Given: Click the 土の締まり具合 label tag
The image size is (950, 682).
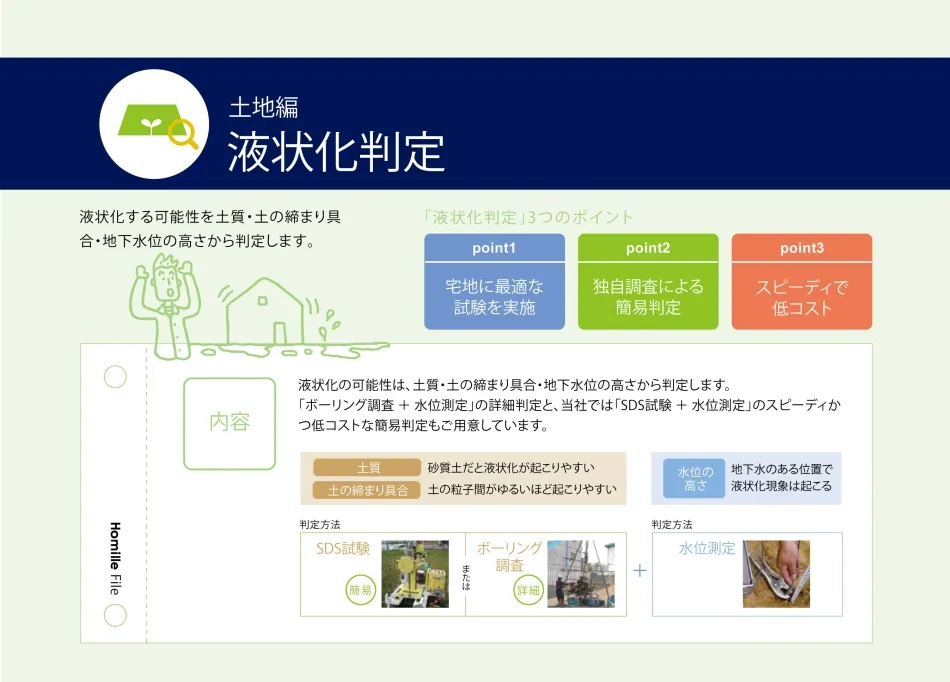Looking at the screenshot, I should [367, 490].
